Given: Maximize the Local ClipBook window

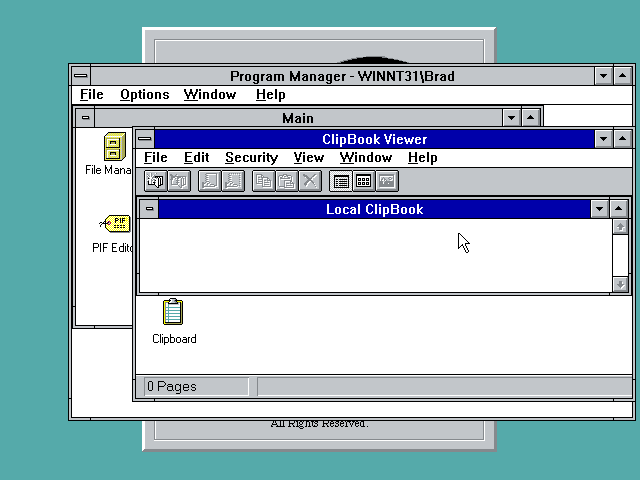Looking at the screenshot, I should pyautogui.click(x=618, y=209).
